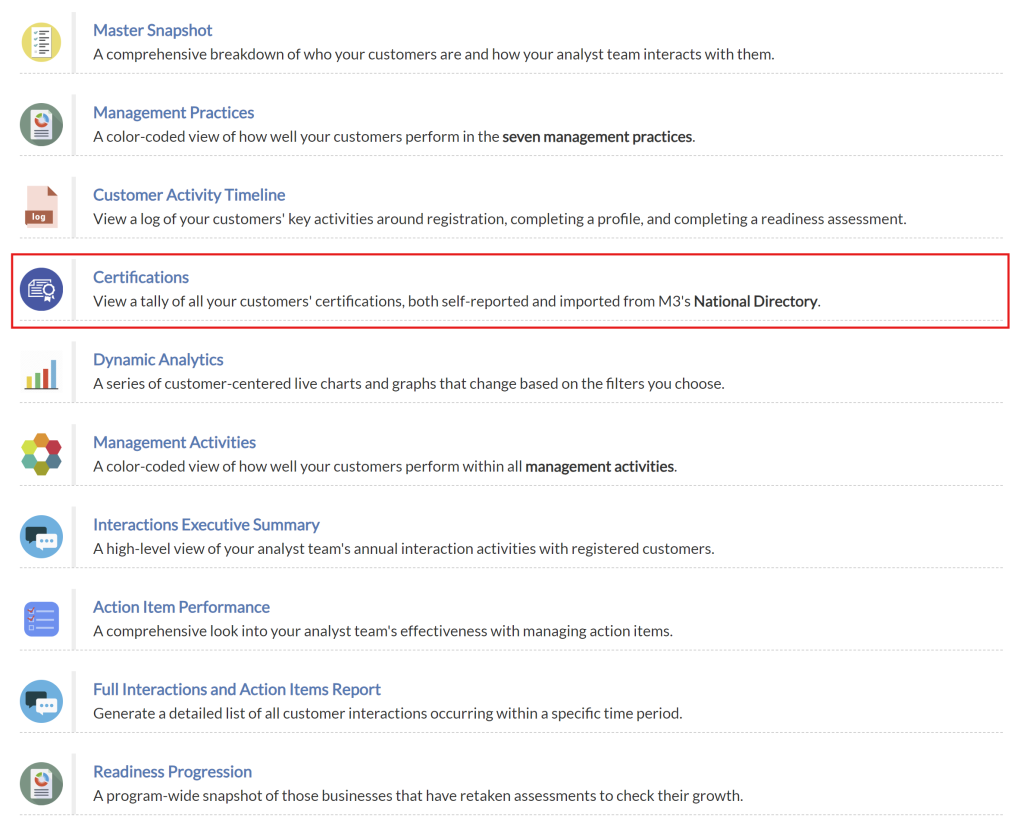Open the Readiness Progression report link

coord(172,772)
